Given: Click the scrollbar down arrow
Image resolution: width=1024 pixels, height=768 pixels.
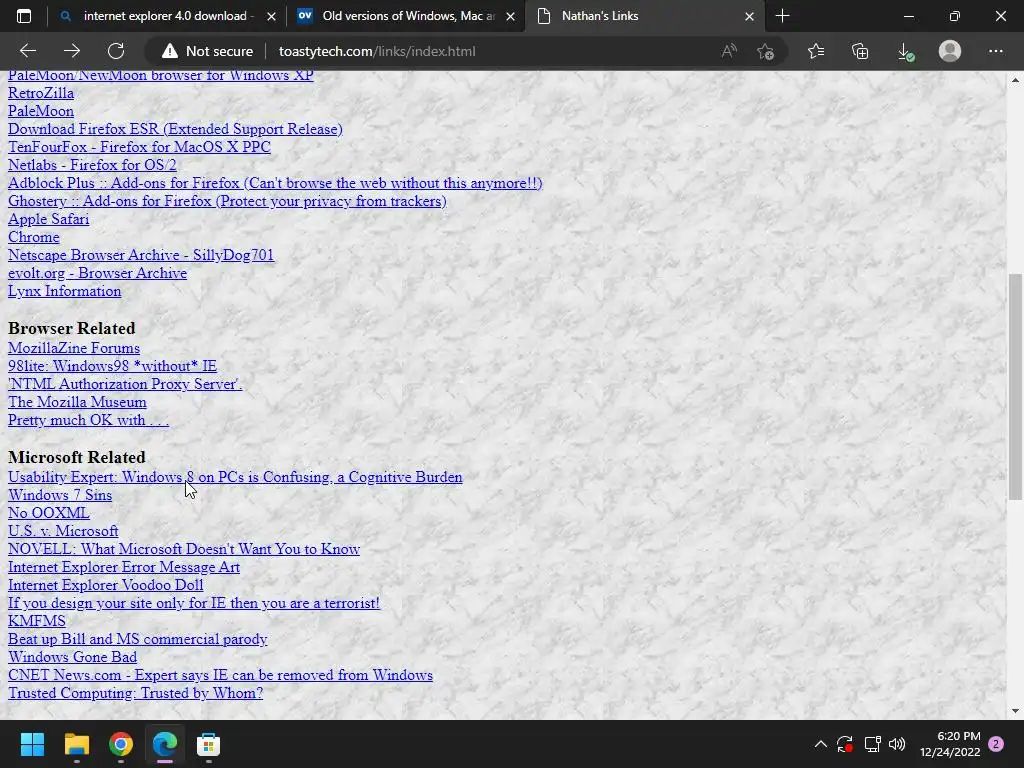Looking at the screenshot, I should coord(1015,711).
